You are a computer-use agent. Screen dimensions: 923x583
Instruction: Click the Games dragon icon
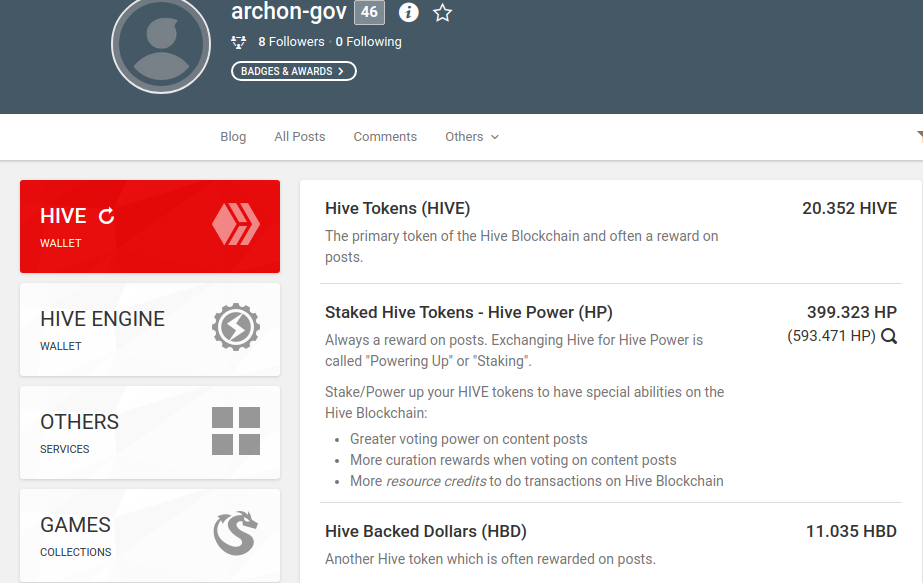[x=235, y=533]
